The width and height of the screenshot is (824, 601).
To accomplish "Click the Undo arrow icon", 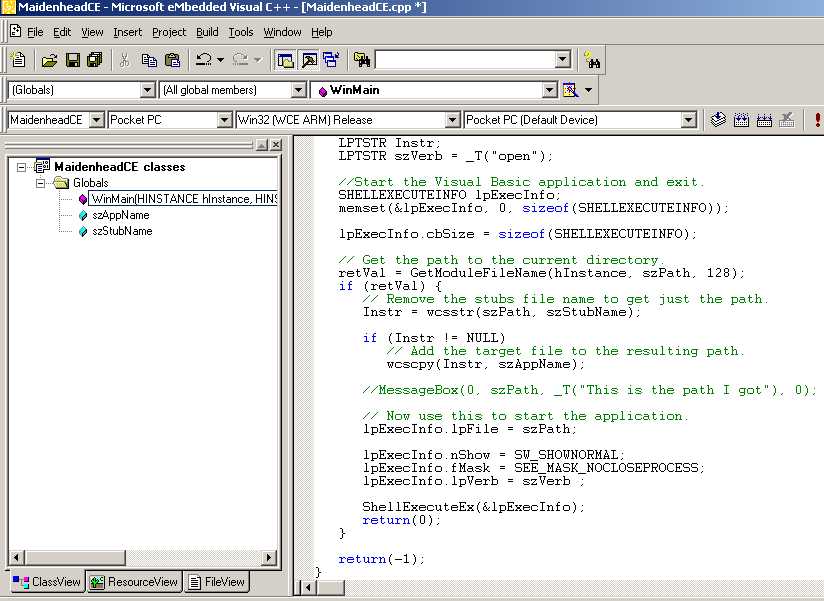I will 203,60.
